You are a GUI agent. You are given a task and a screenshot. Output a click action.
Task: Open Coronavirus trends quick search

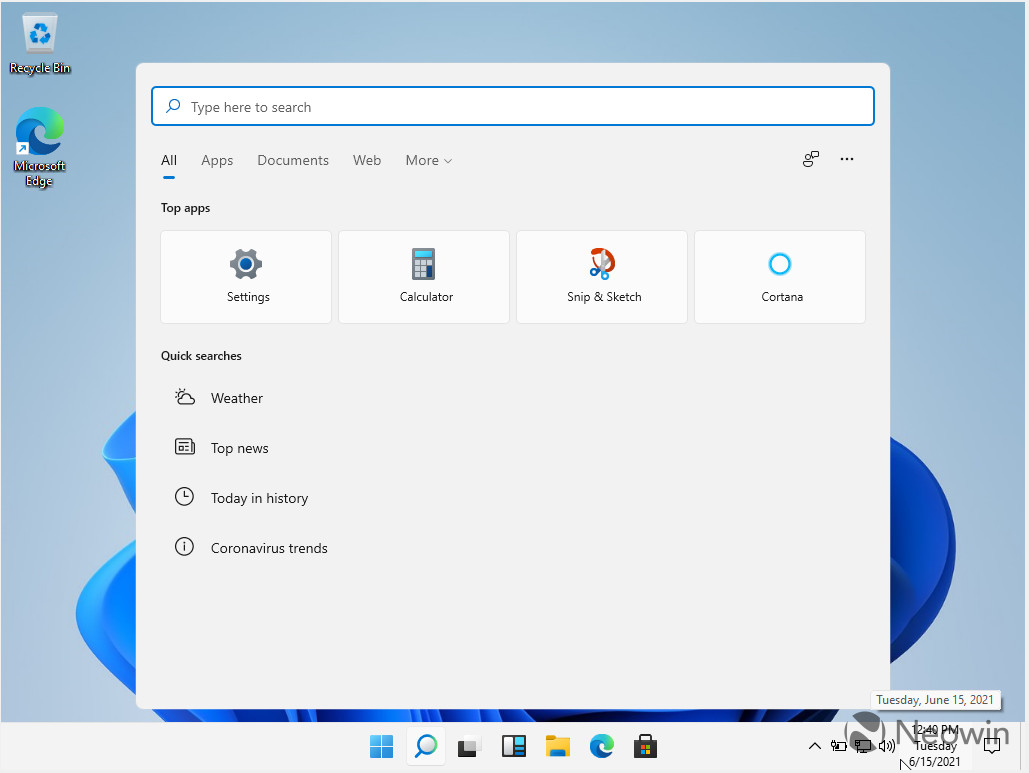(269, 548)
